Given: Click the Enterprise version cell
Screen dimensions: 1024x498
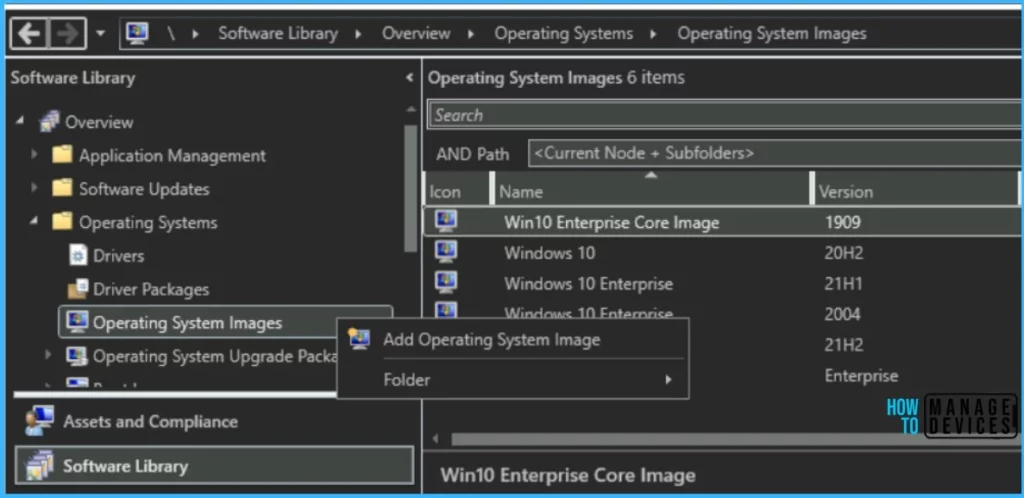Looking at the screenshot, I should tap(861, 376).
